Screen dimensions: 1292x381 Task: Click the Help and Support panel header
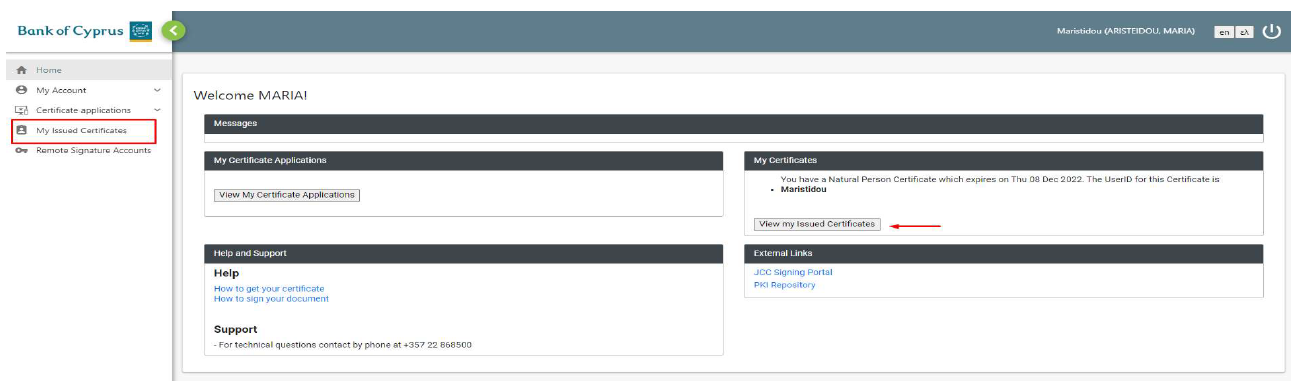(x=463, y=254)
